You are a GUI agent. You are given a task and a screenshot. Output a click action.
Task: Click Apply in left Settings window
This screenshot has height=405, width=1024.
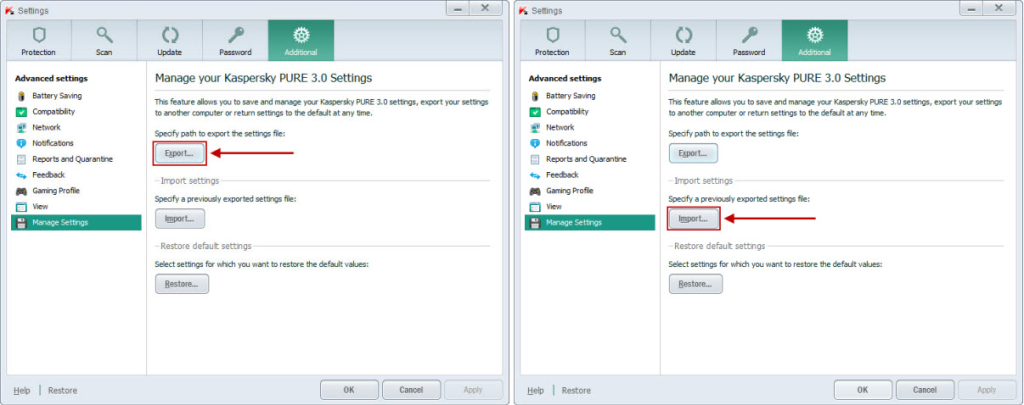pyautogui.click(x=473, y=390)
